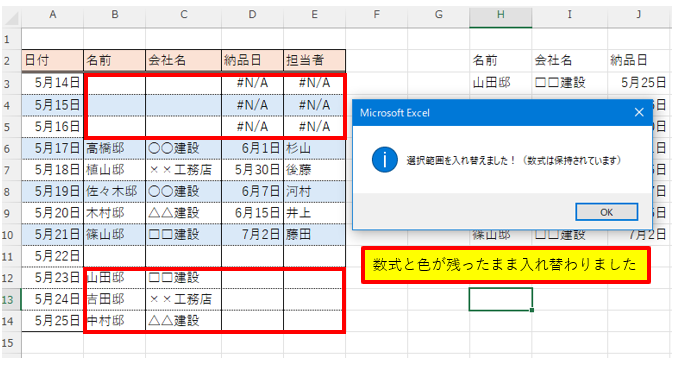The width and height of the screenshot is (678, 366).
Task: Click the blue information icon in dialog
Action: [x=384, y=160]
